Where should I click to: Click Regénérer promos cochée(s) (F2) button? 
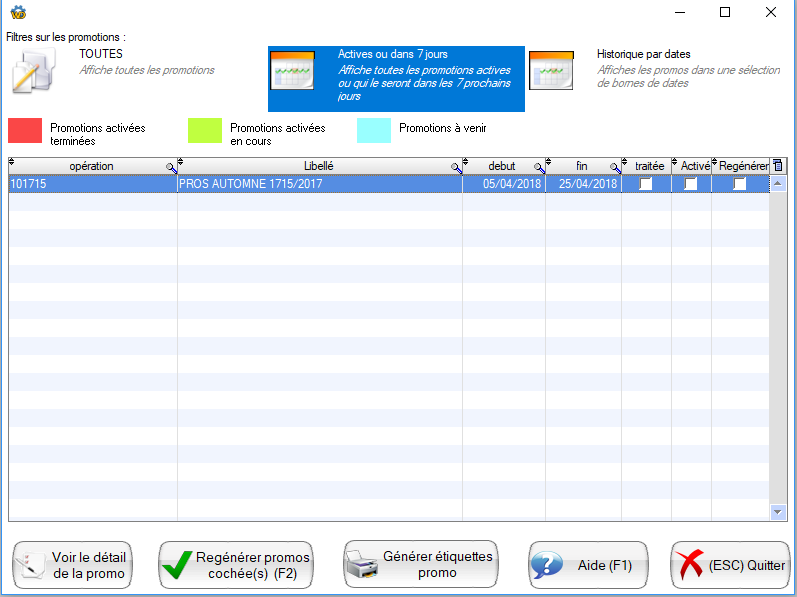click(x=236, y=566)
